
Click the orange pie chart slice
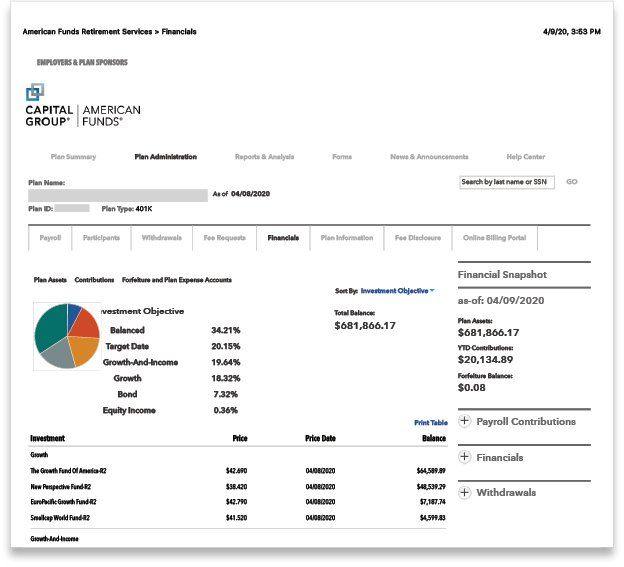click(84, 349)
